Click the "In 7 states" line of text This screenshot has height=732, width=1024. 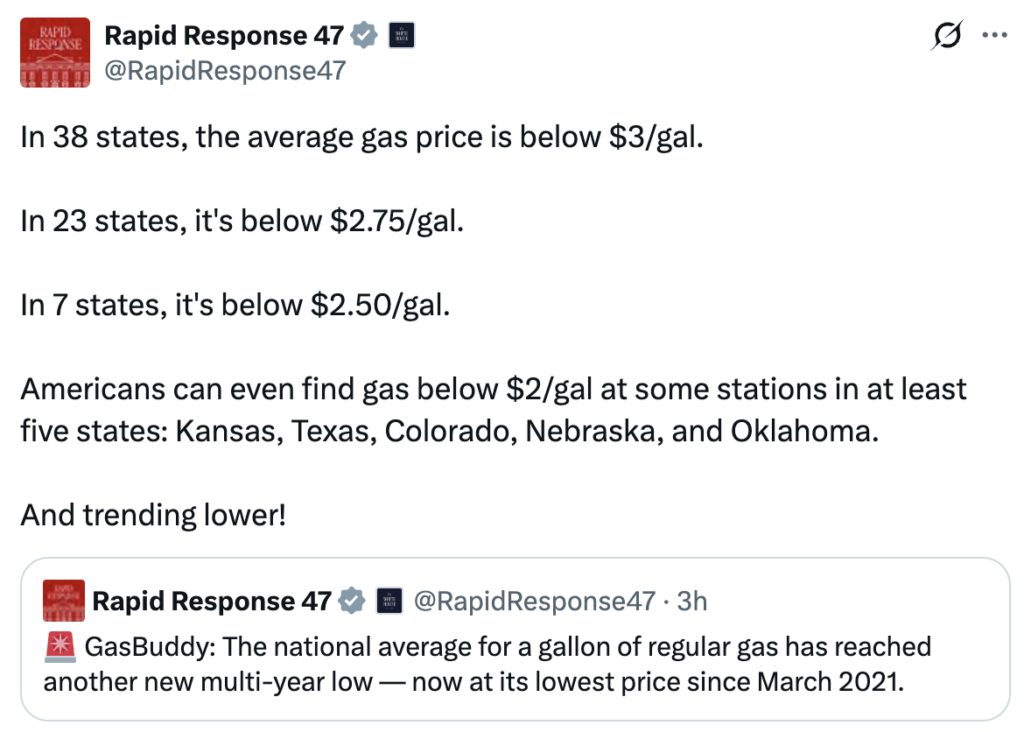235,304
